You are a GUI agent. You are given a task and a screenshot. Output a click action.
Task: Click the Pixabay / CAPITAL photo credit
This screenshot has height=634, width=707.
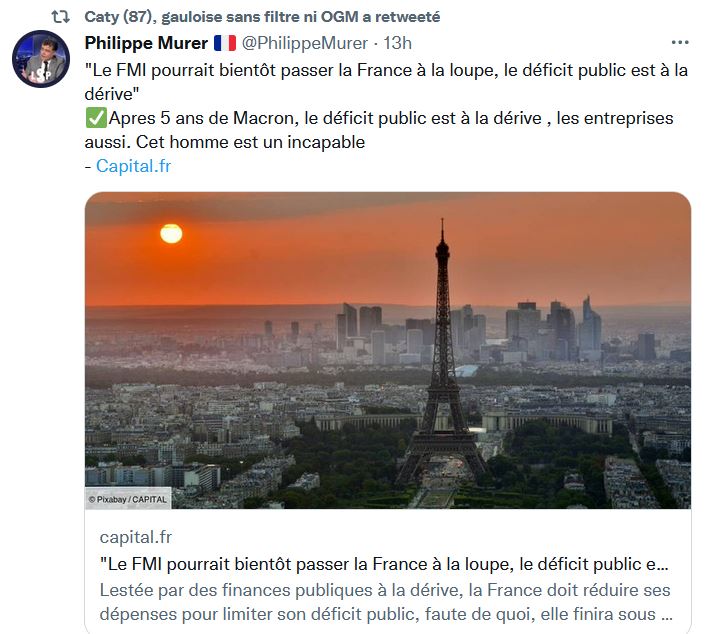[x=129, y=498]
